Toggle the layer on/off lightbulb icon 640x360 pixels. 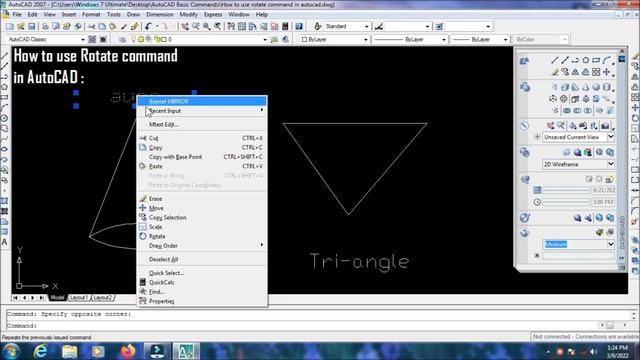tap(133, 40)
